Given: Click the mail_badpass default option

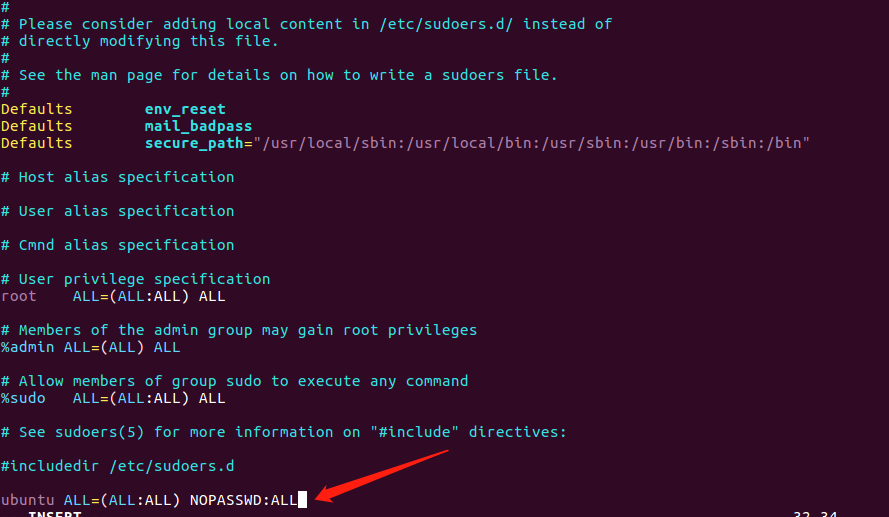Looking at the screenshot, I should (198, 126).
